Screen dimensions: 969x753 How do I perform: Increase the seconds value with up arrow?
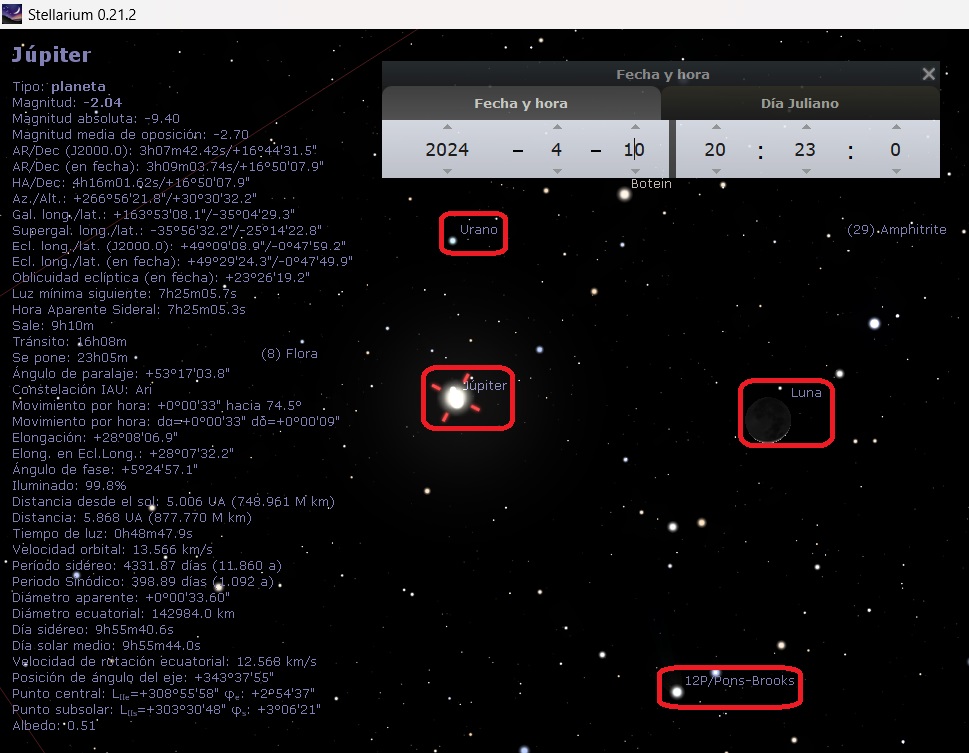point(895,127)
